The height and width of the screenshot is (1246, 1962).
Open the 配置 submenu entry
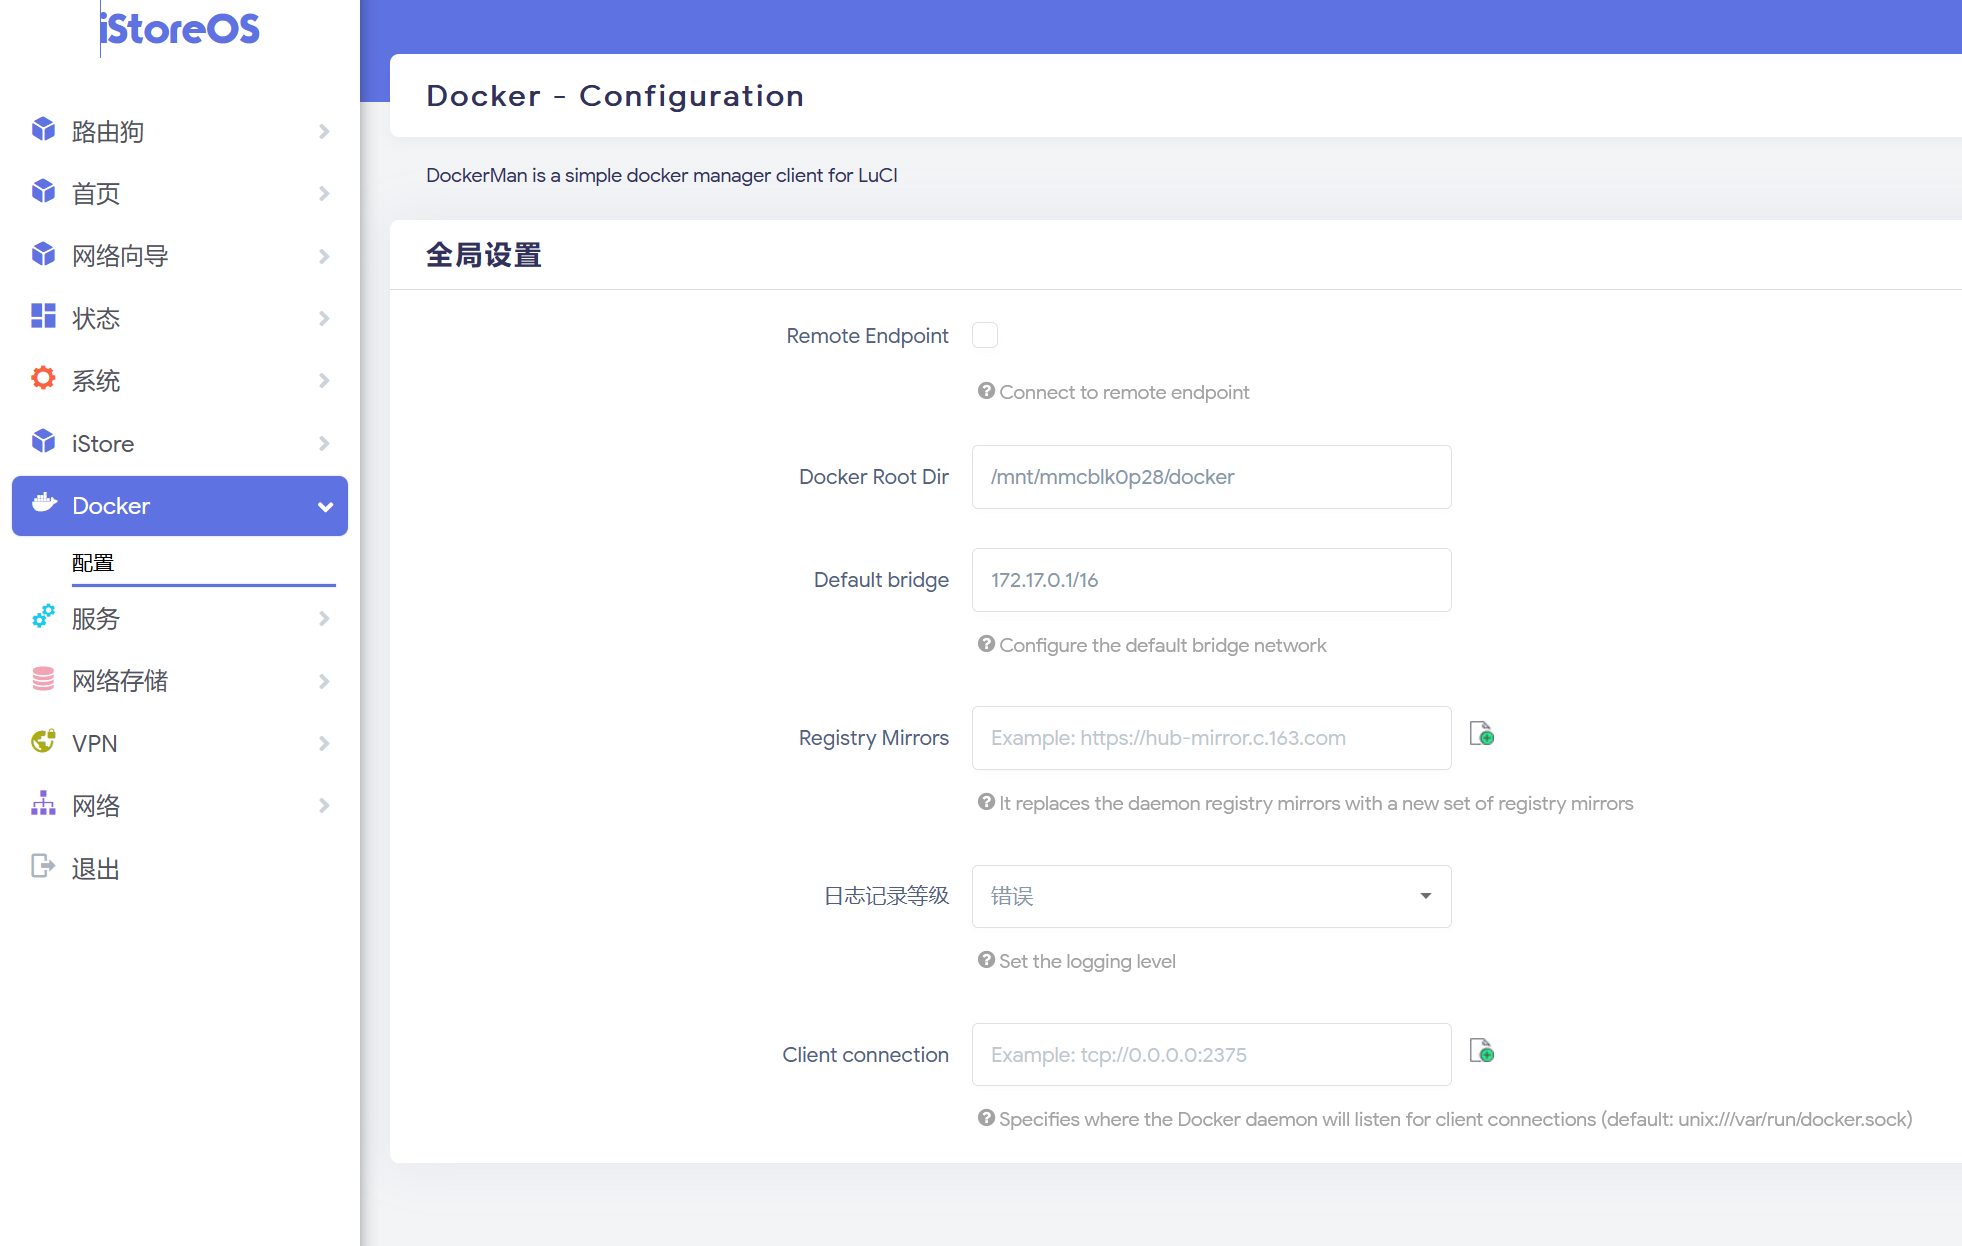(x=203, y=563)
